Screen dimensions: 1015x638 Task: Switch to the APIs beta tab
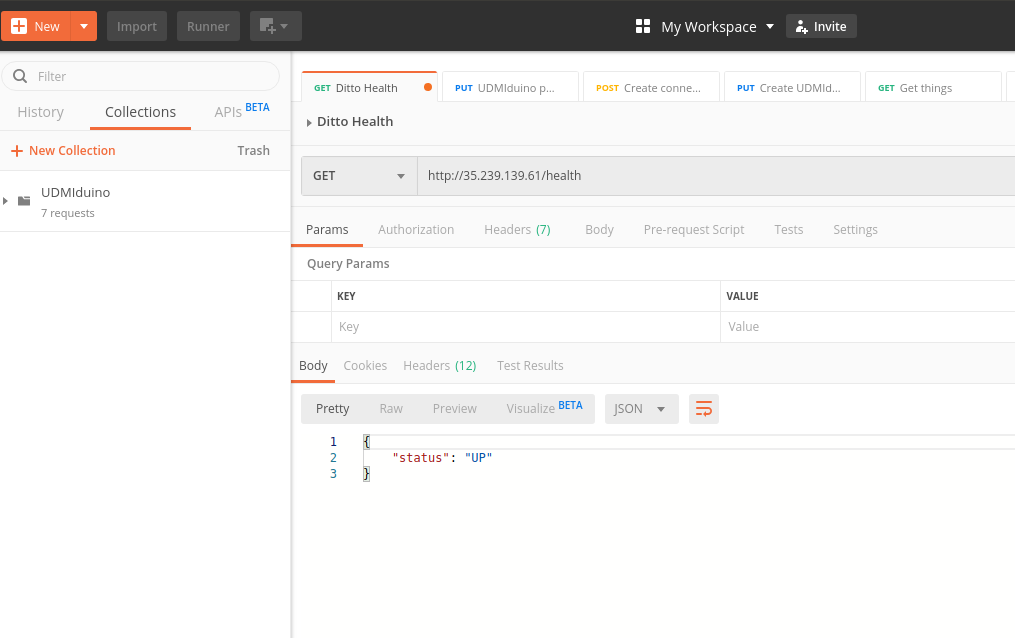pyautogui.click(x=241, y=111)
